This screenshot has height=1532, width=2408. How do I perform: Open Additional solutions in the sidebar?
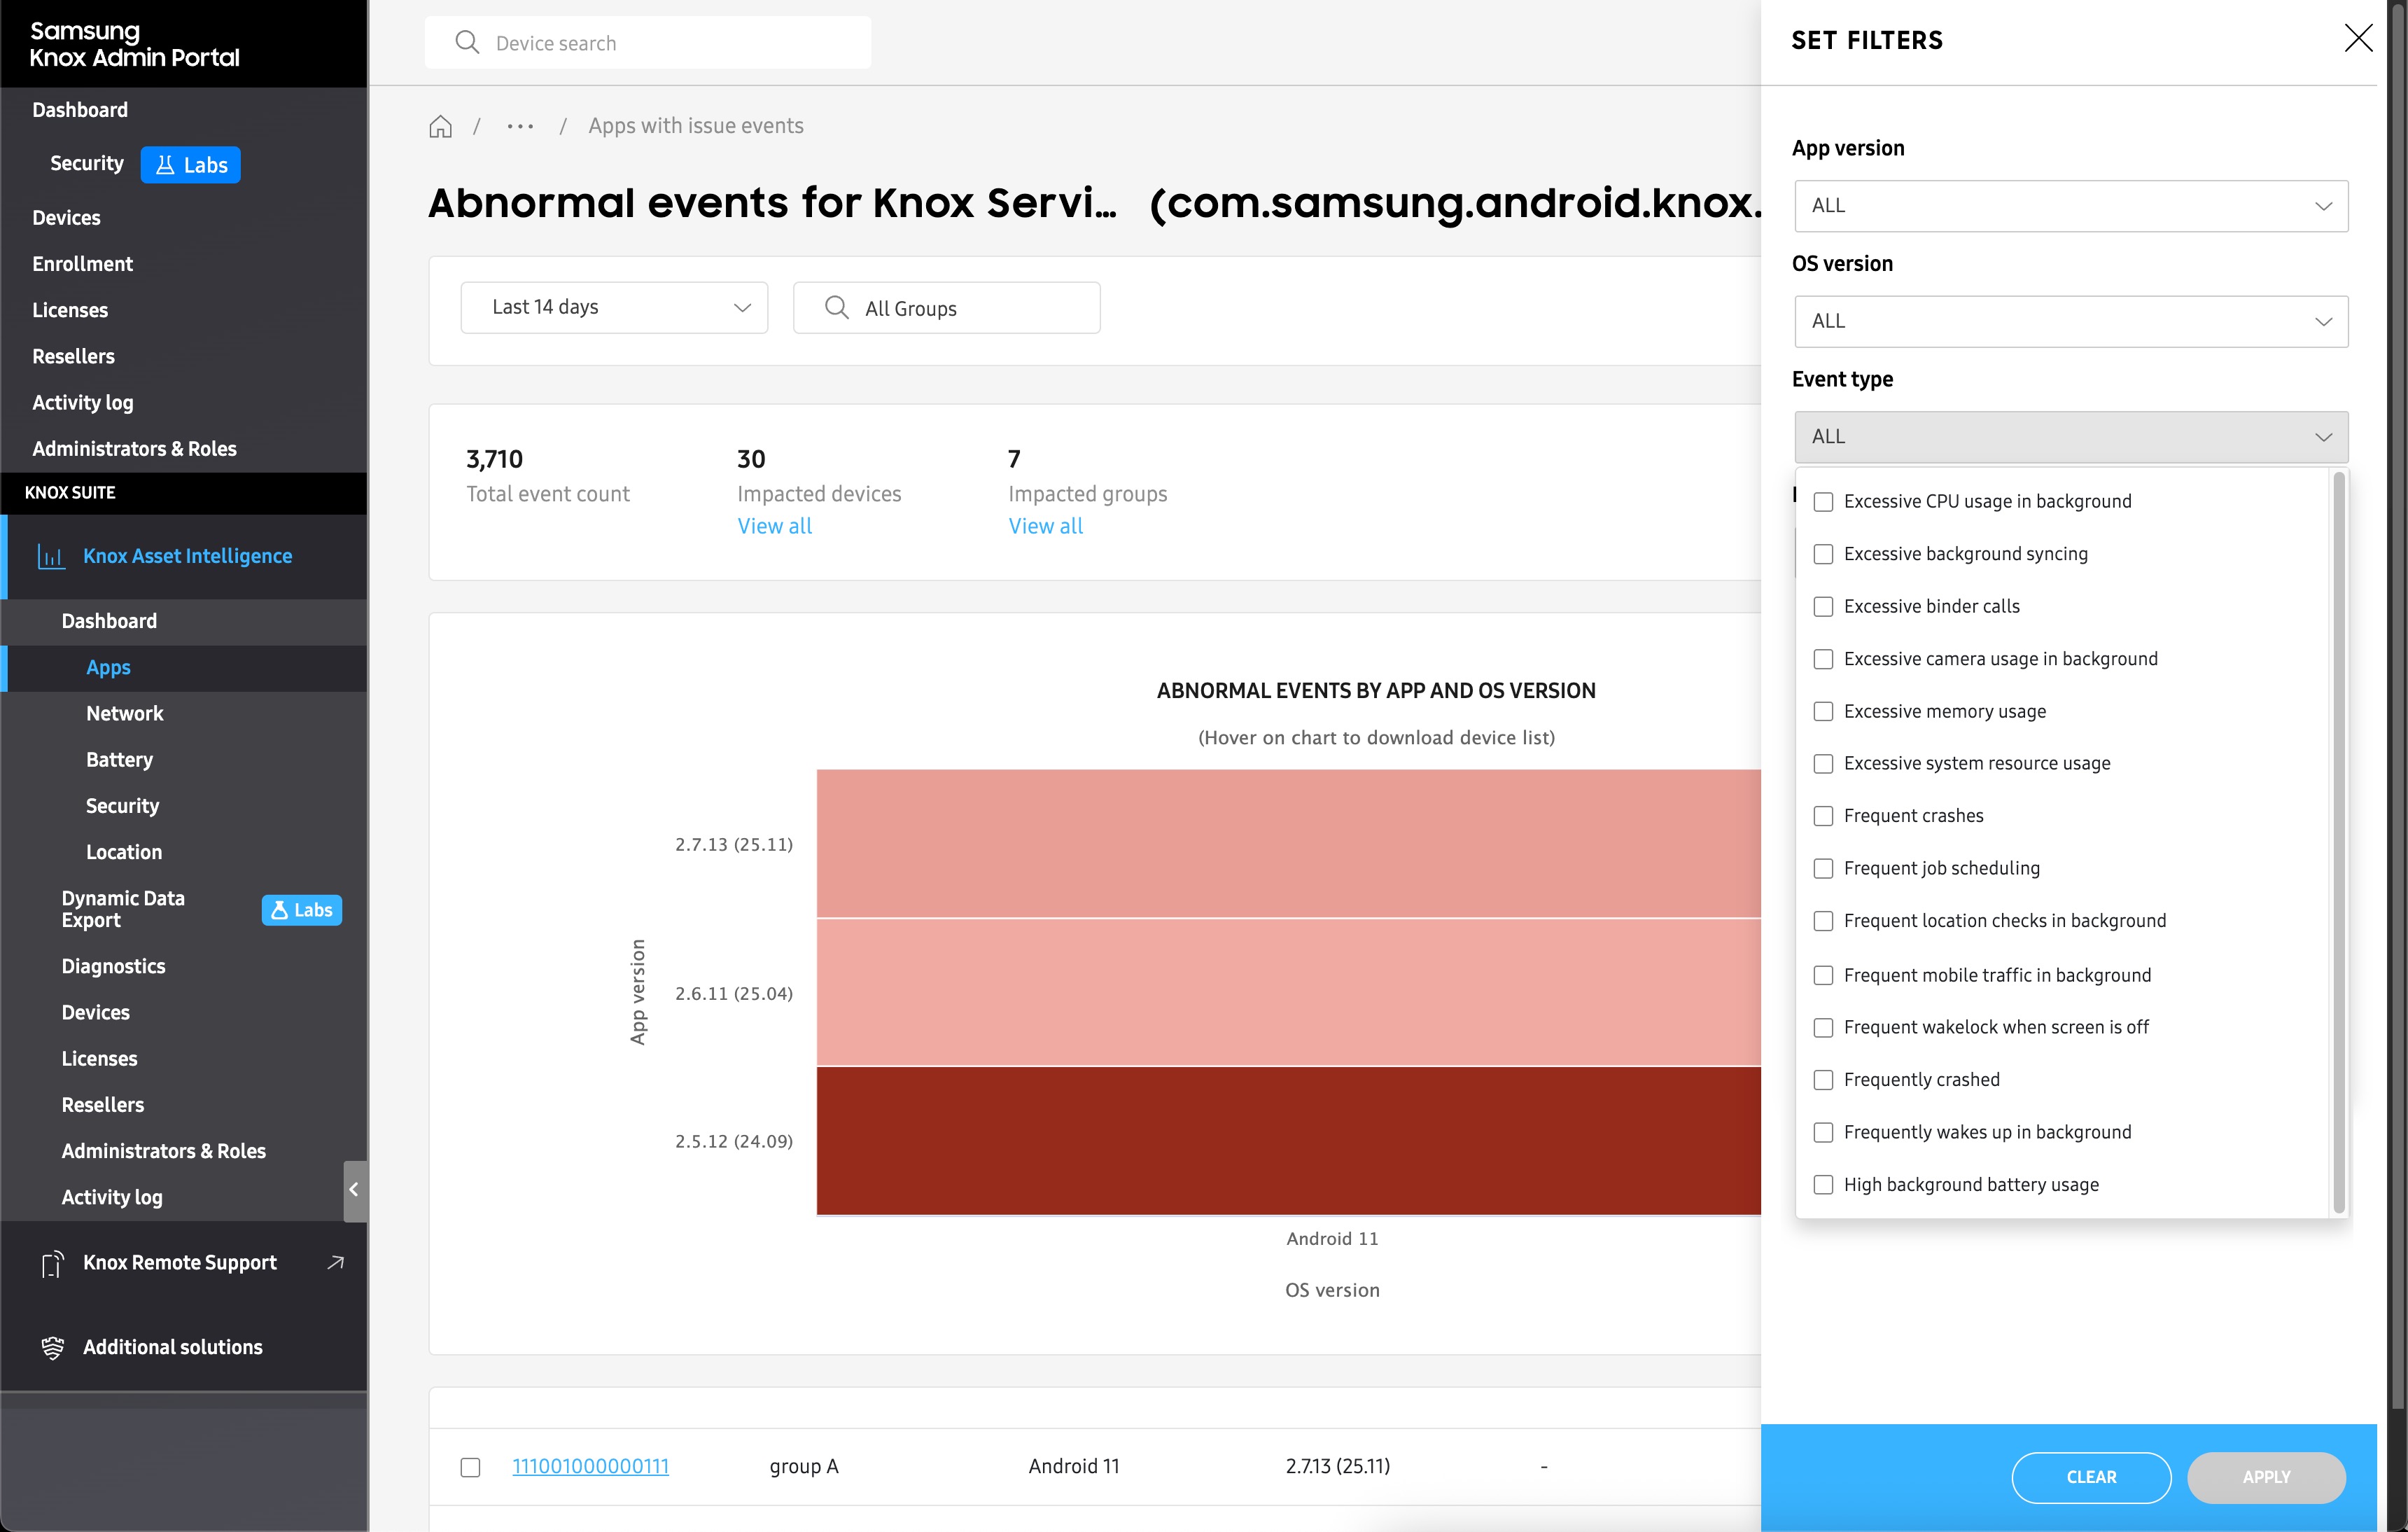click(x=172, y=1348)
